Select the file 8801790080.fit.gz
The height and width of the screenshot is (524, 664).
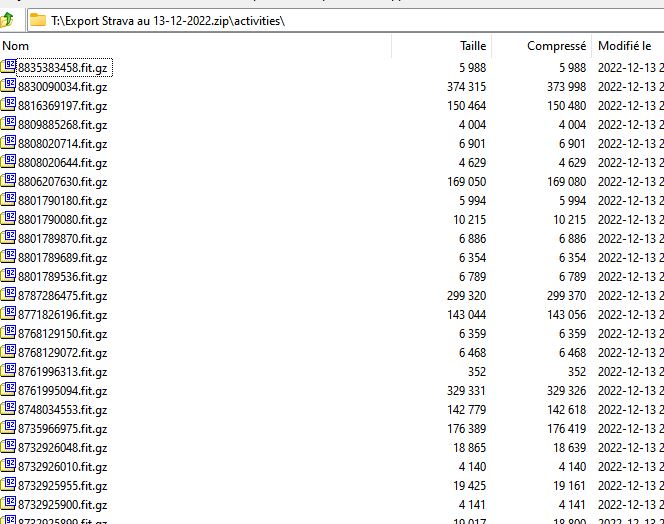[x=62, y=220]
